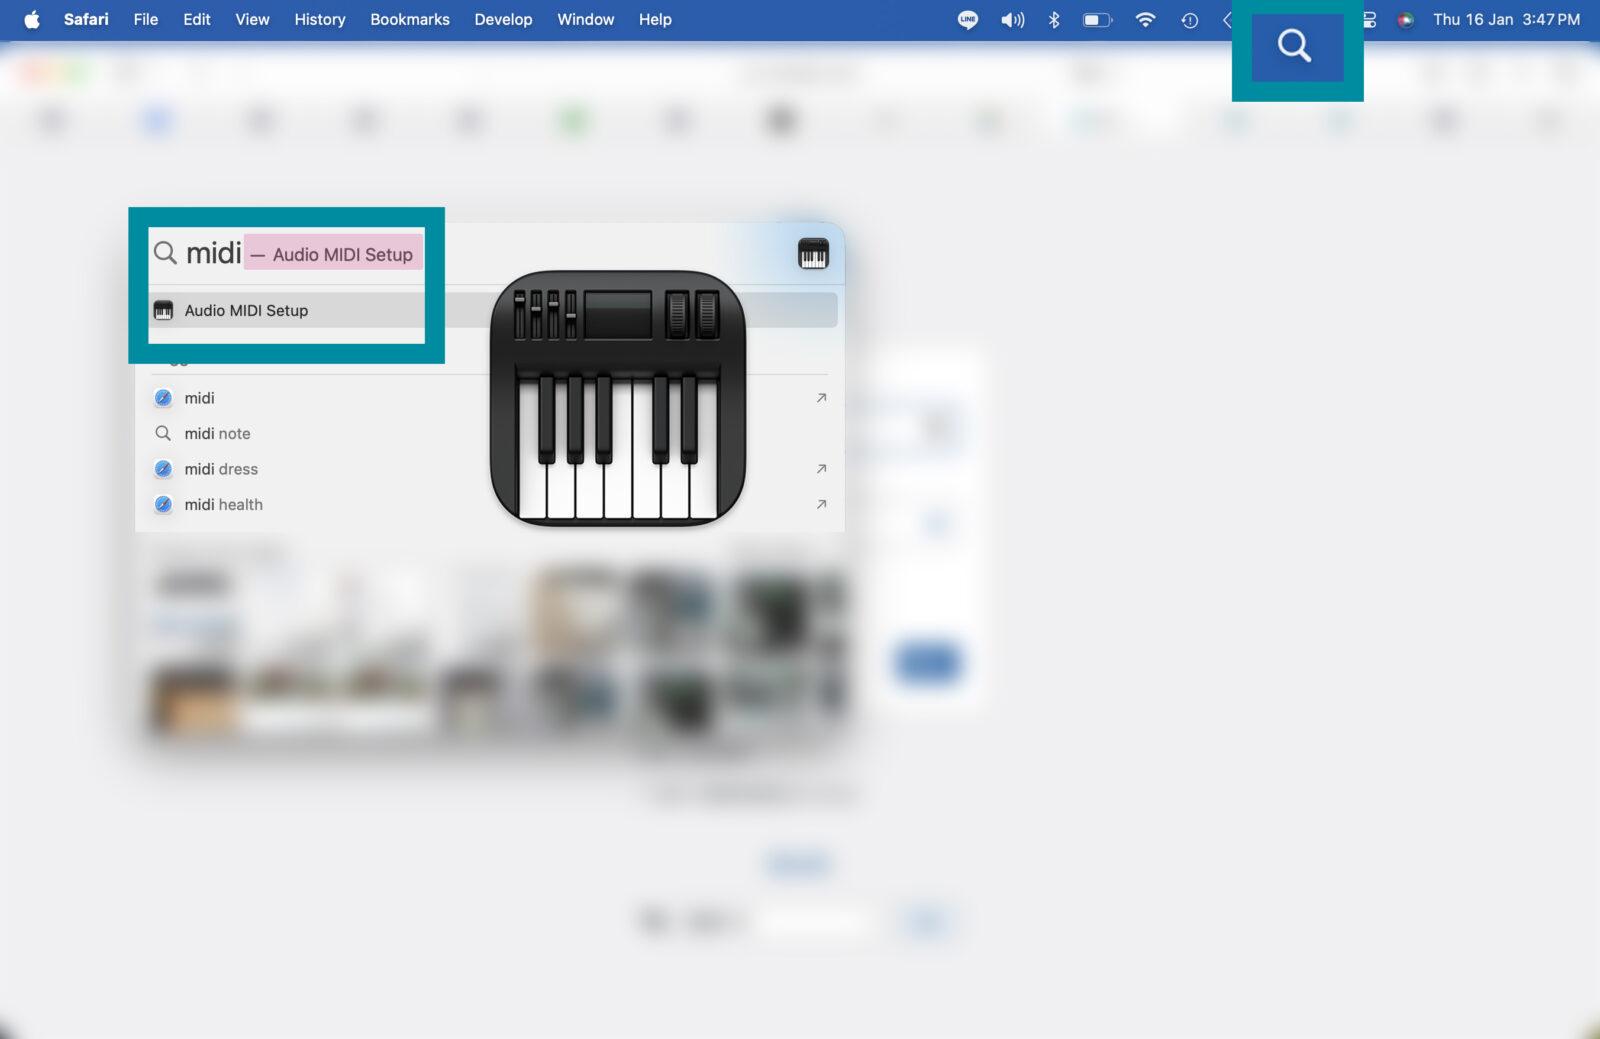Open the Bookmarks menu

[x=409, y=20]
